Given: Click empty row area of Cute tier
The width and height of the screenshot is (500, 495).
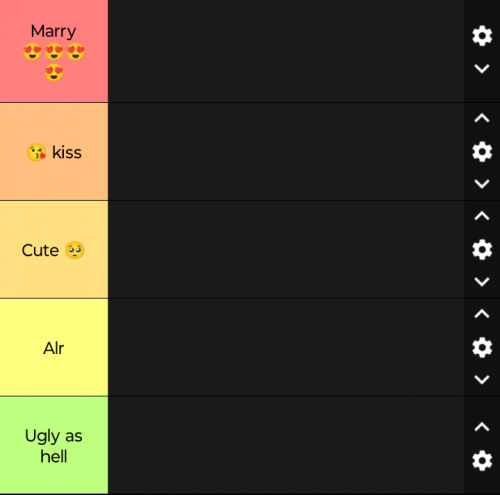Looking at the screenshot, I should click(286, 250).
